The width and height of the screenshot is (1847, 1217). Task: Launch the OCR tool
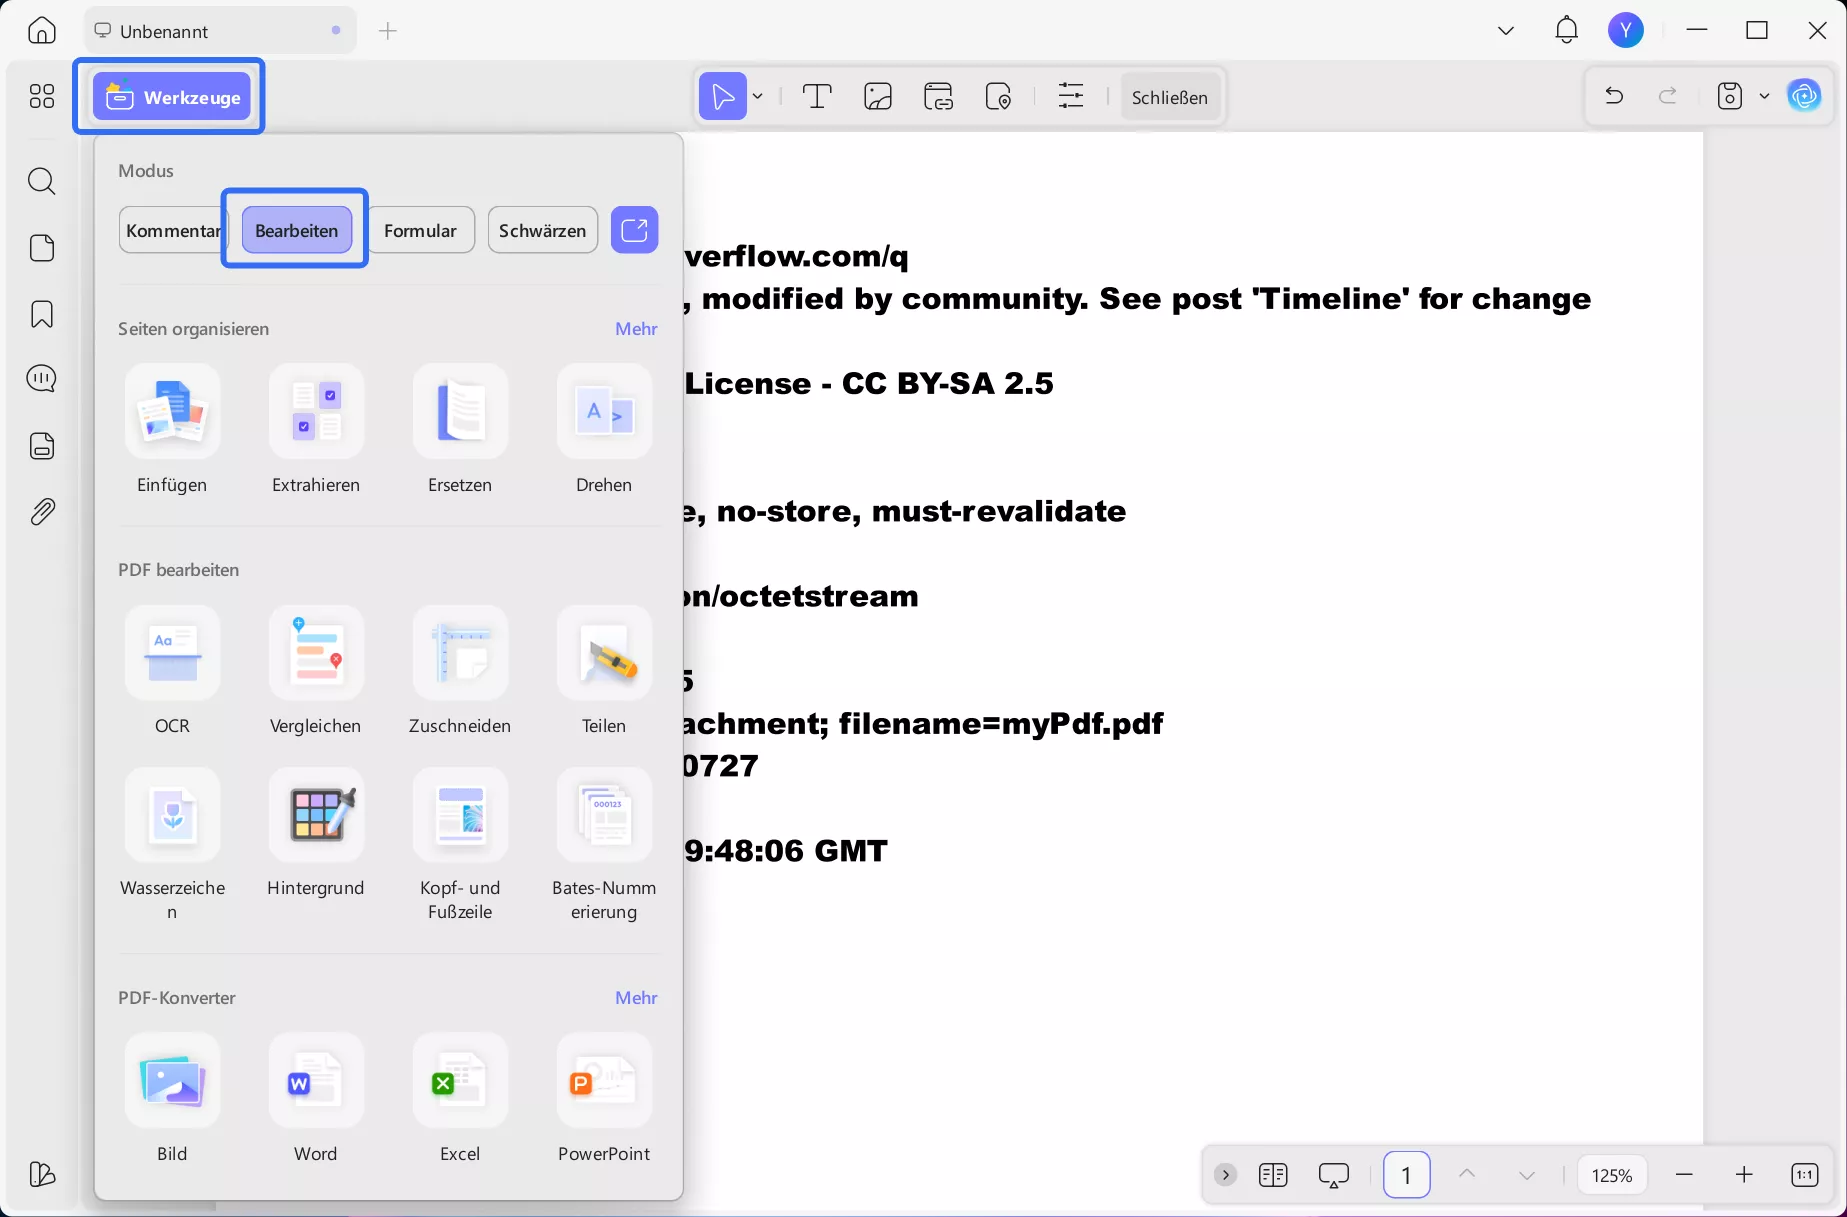coord(172,671)
